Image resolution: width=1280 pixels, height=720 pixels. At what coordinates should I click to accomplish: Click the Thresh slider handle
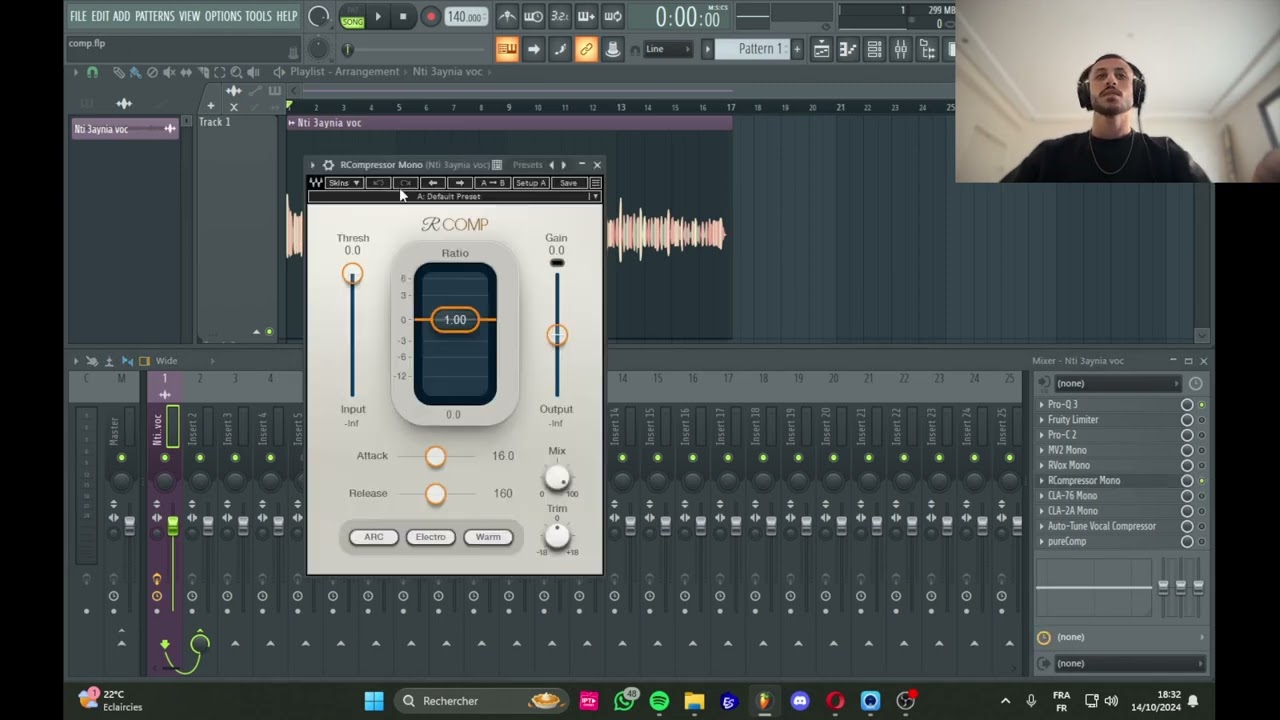click(352, 274)
